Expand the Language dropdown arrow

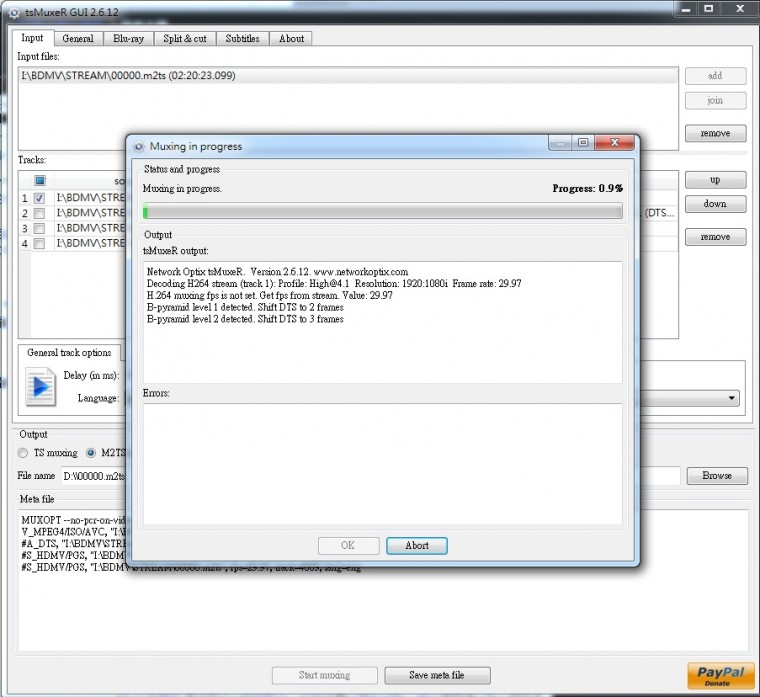pyautogui.click(x=733, y=398)
